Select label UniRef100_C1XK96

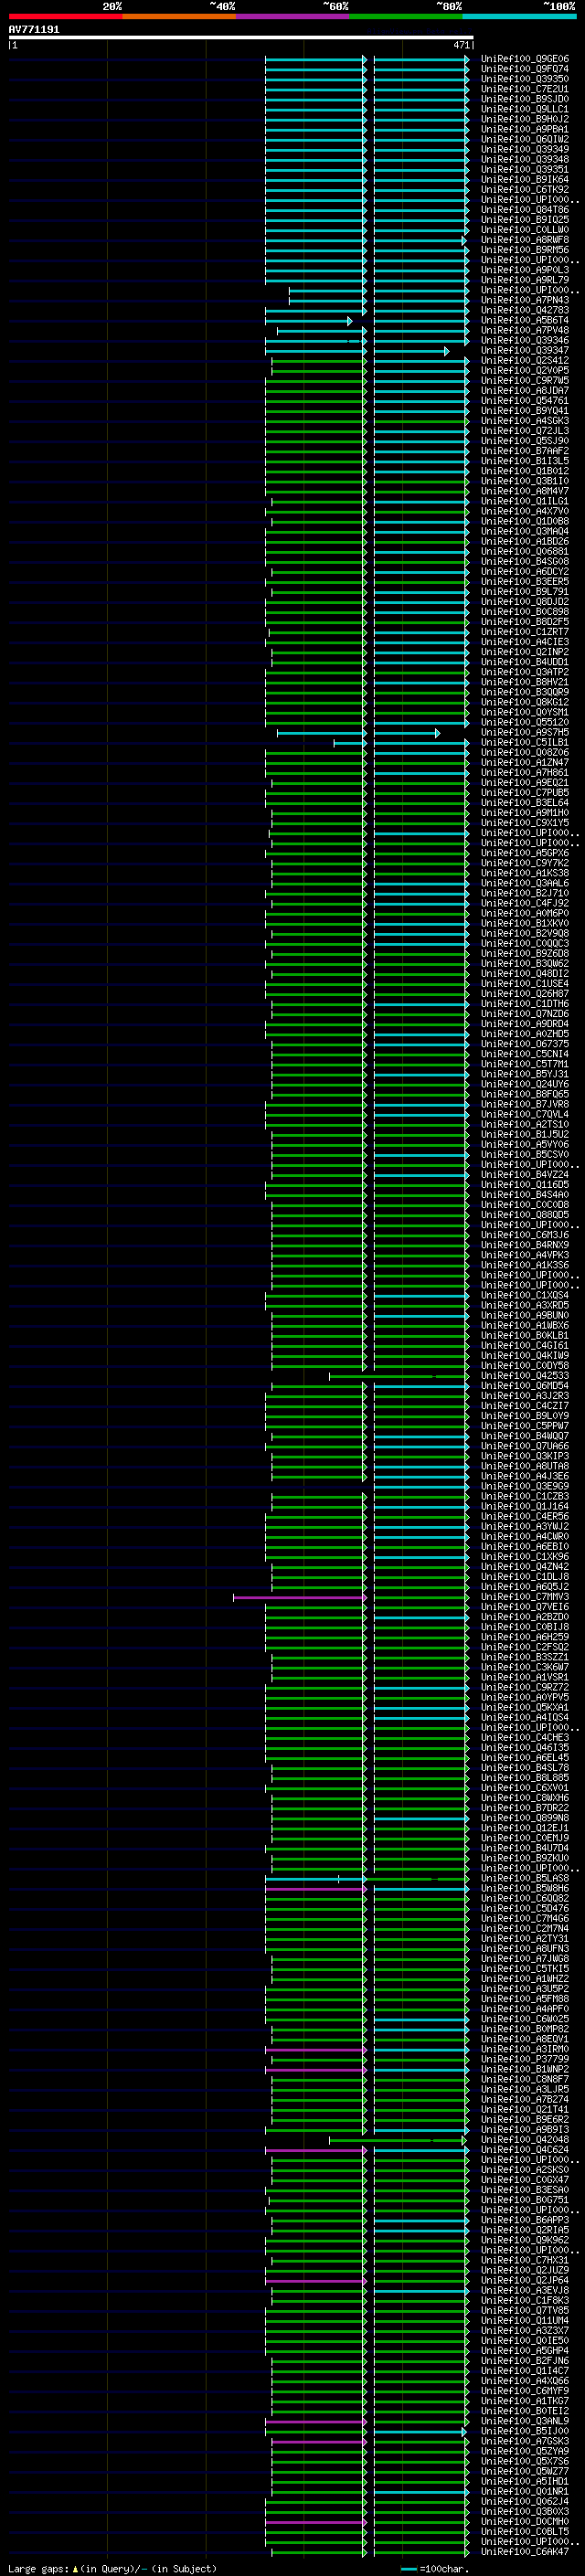[525, 1557]
